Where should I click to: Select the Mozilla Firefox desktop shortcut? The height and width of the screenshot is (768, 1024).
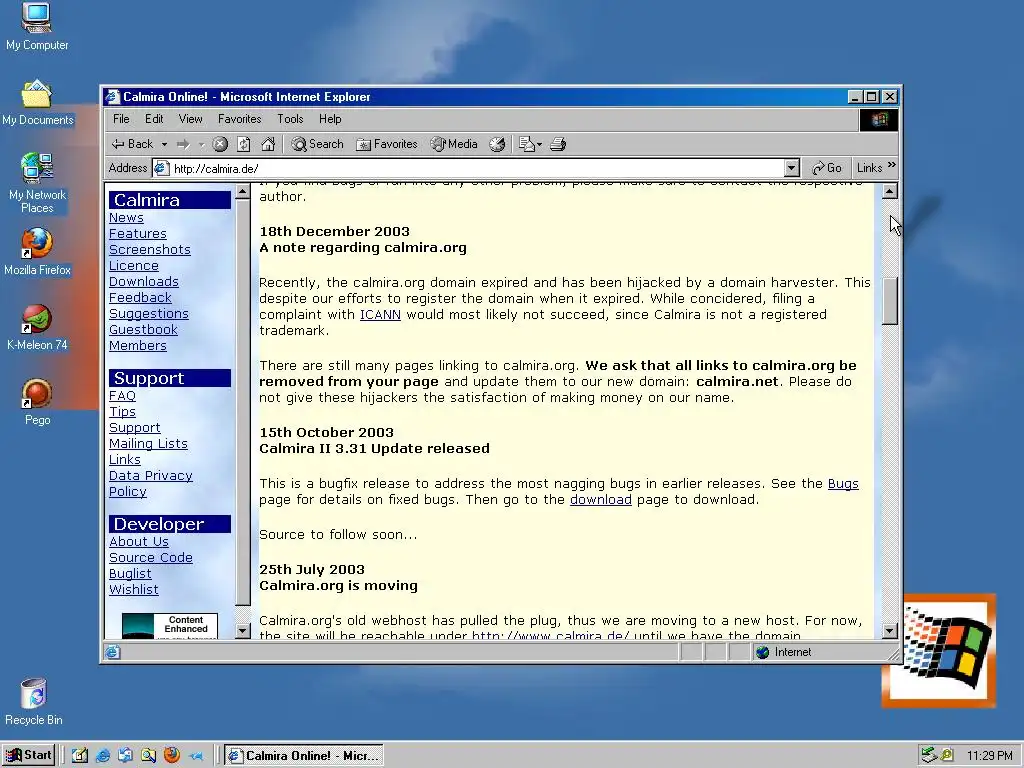coord(37,252)
